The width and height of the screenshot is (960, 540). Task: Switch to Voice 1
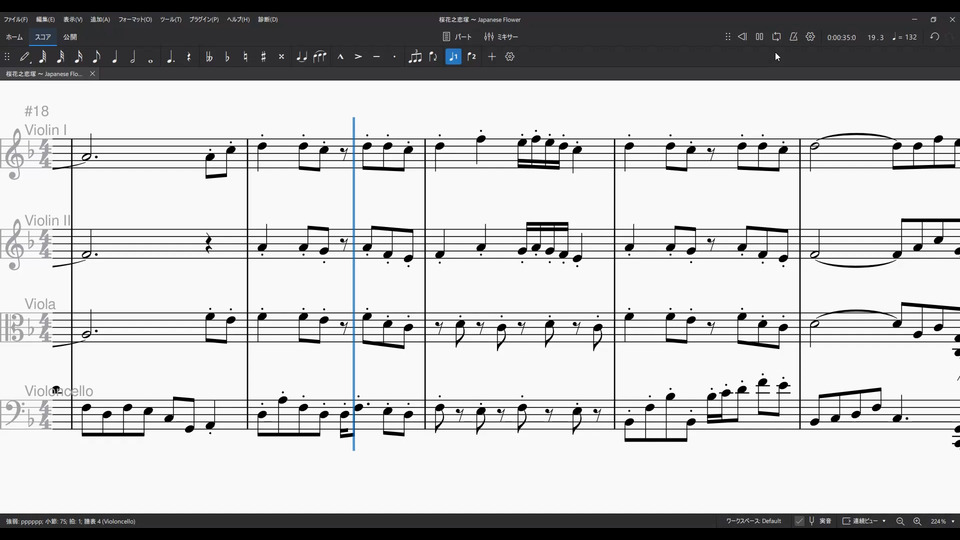click(x=454, y=57)
